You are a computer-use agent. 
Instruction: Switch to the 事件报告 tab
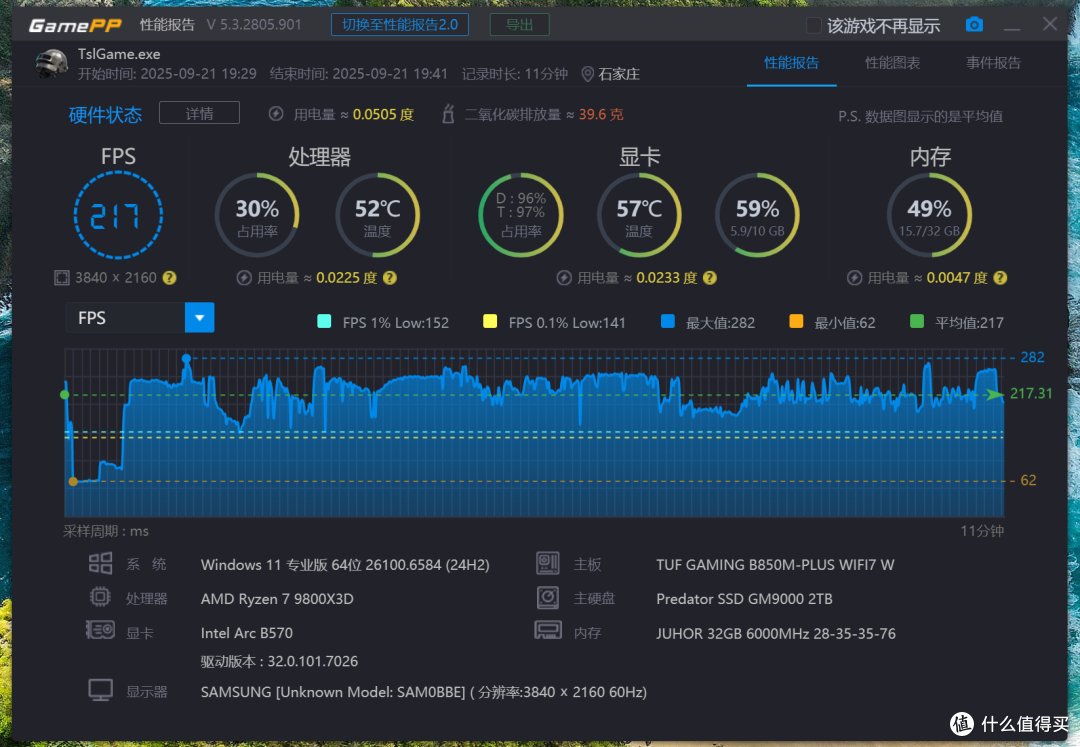tap(993, 63)
